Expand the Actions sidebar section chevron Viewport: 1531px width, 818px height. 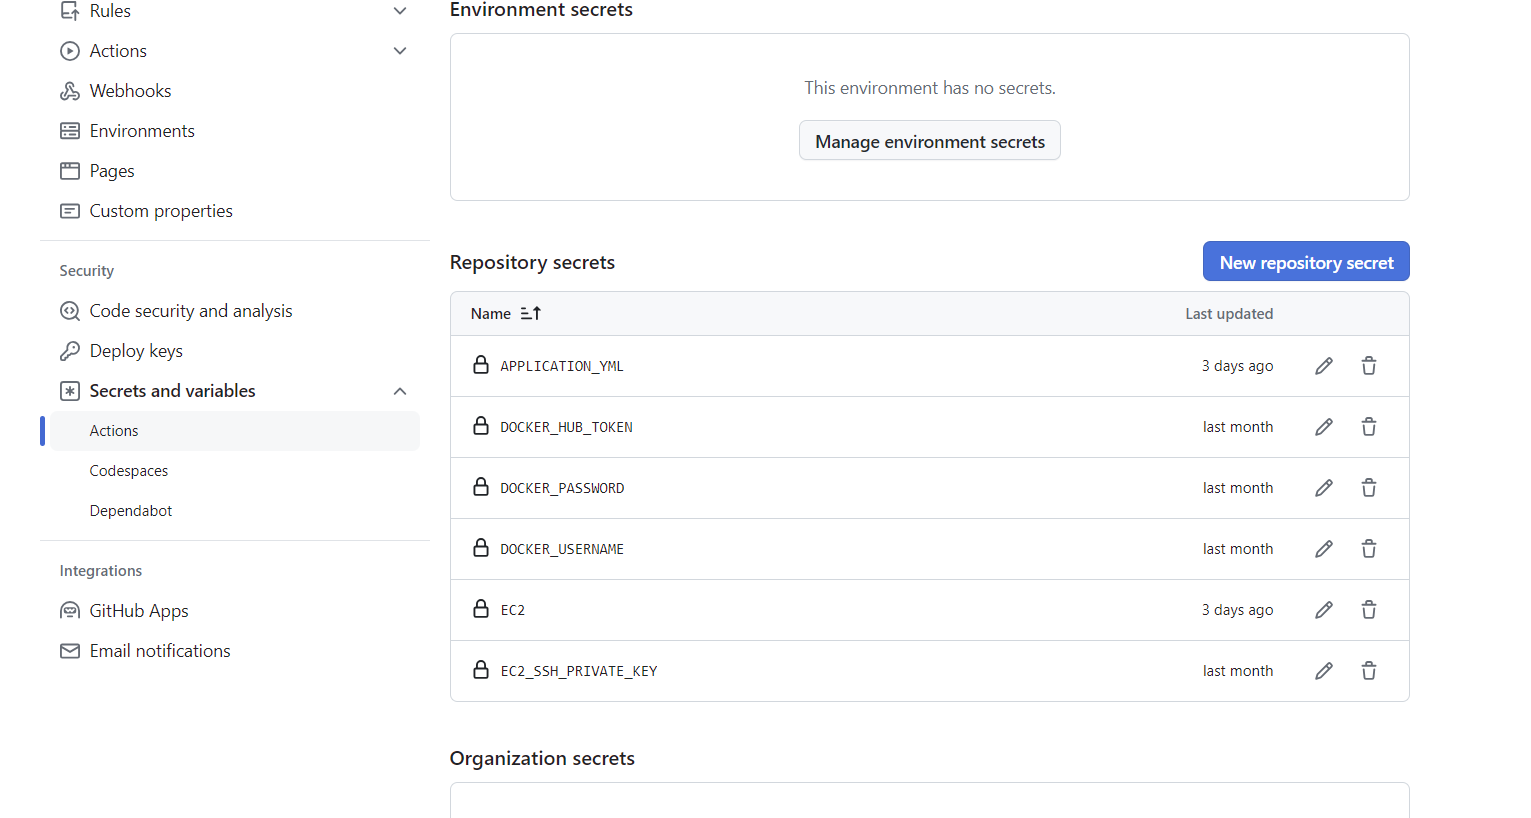pyautogui.click(x=400, y=51)
